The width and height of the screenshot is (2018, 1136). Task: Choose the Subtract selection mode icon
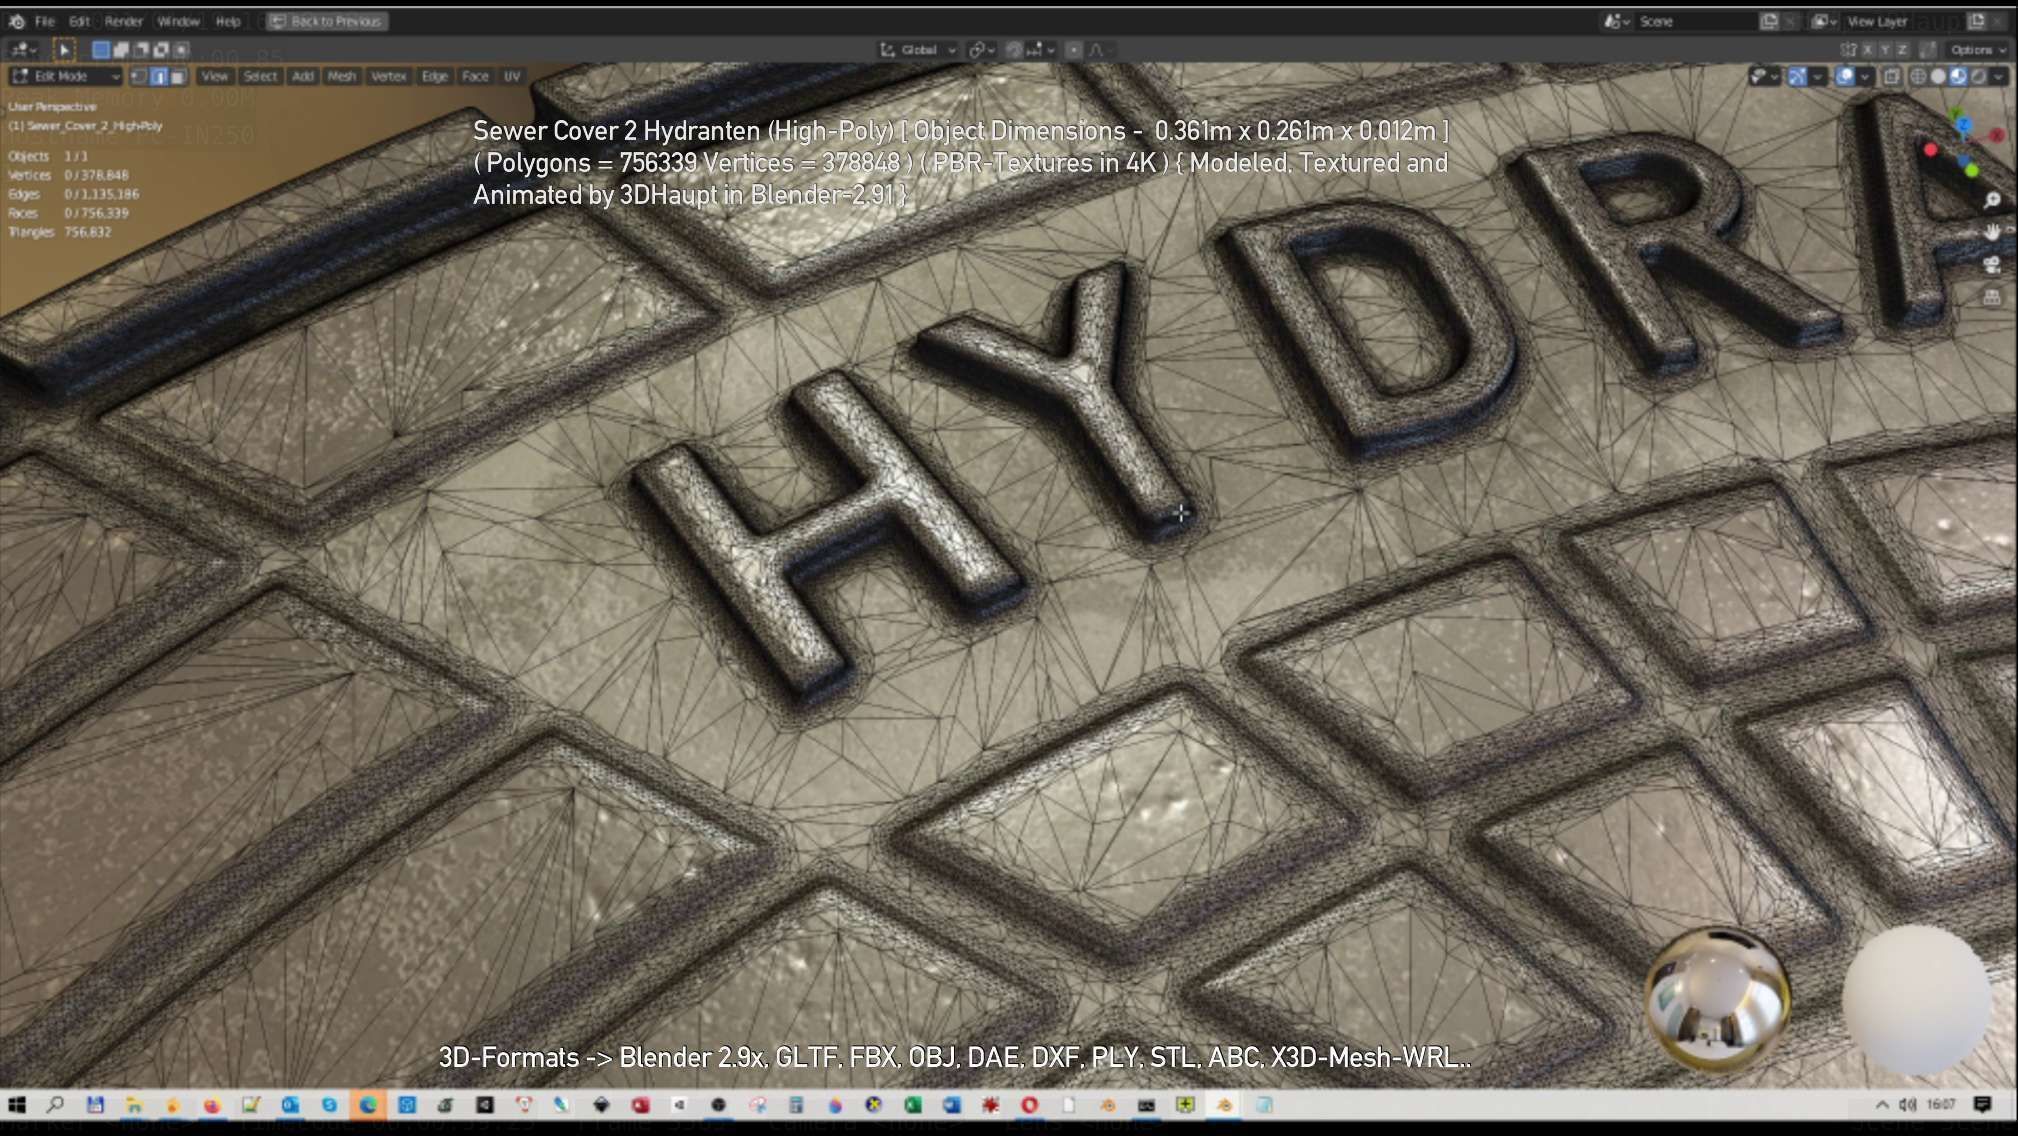141,49
